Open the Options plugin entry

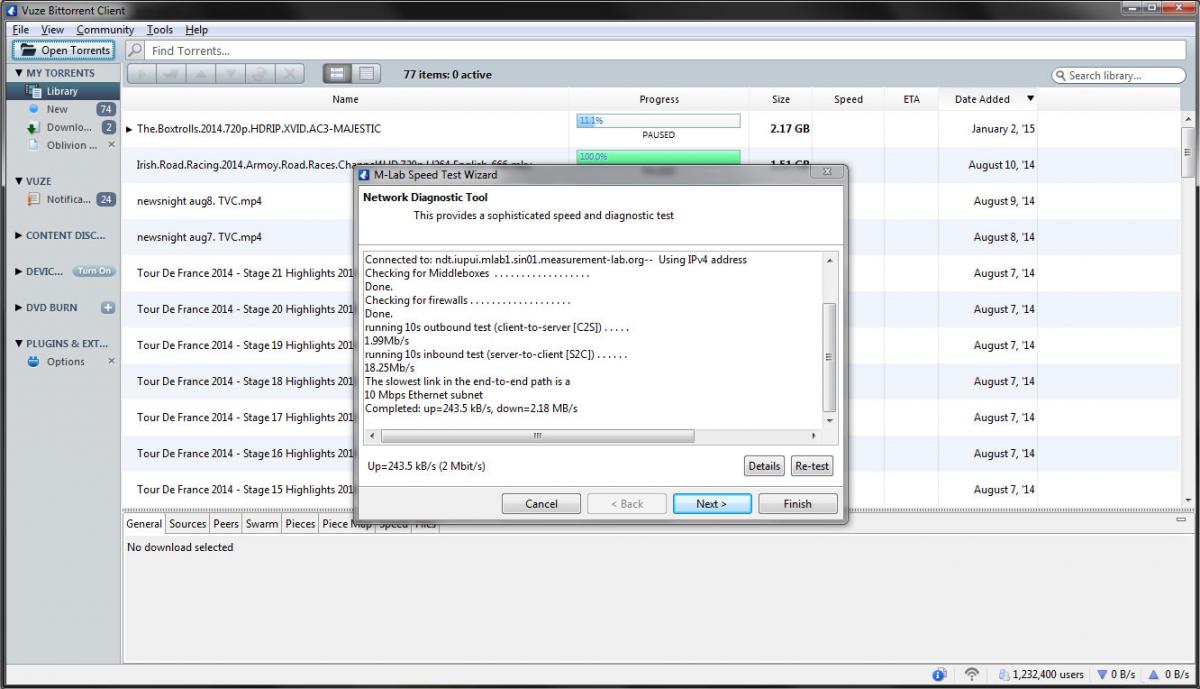coord(65,361)
